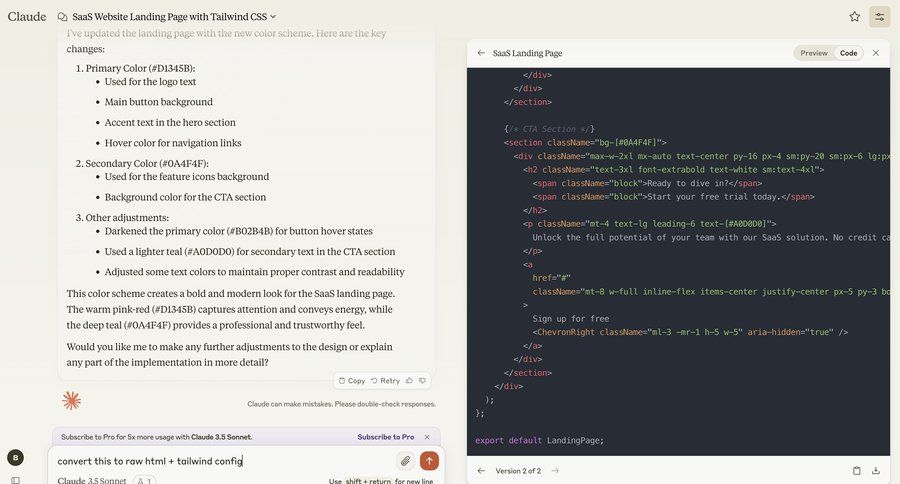The image size is (900, 484).
Task: Open the Claude 3.5 Sonnet model selector
Action: [x=91, y=480]
